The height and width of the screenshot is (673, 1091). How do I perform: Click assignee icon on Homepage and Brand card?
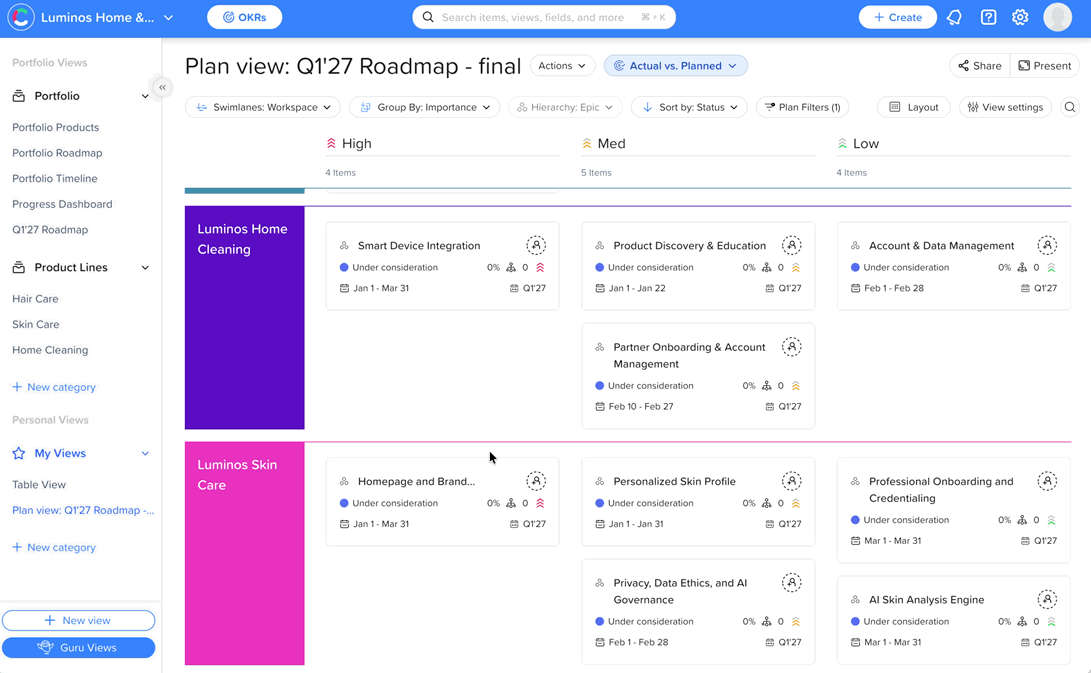coord(536,481)
